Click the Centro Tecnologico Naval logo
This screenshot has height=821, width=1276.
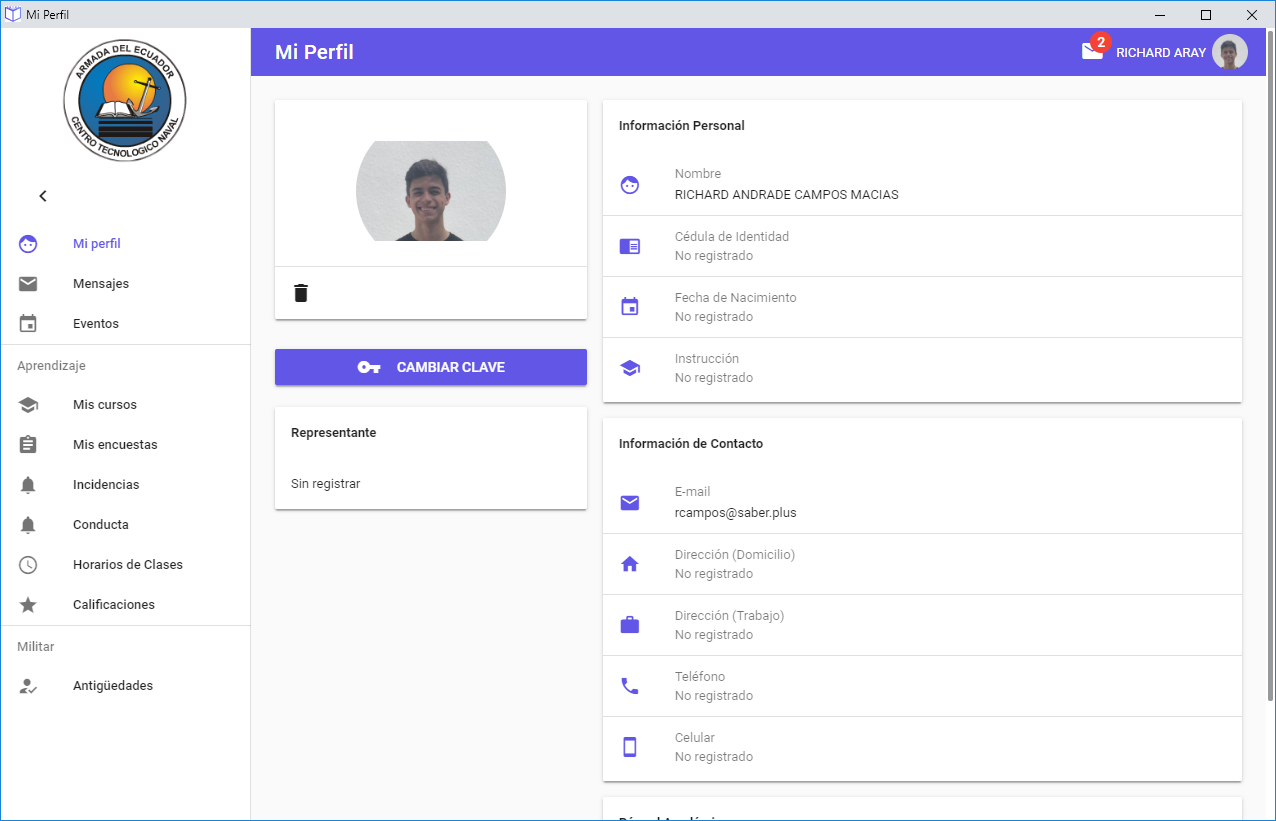point(125,101)
